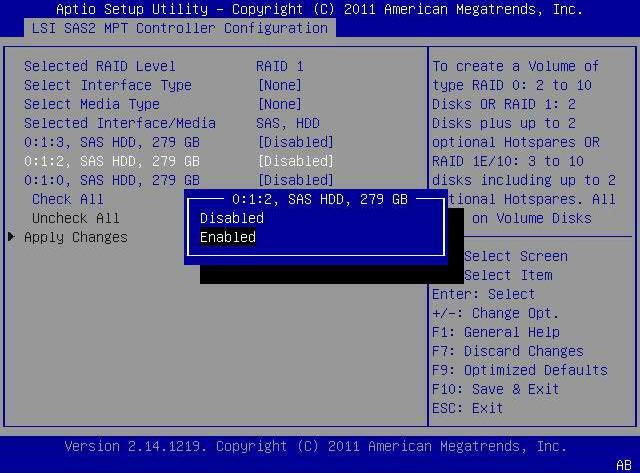Select the highlighted 0:1:2, SAS HDD row label
Viewport: 640px width, 473px height.
pyautogui.click(x=112, y=161)
